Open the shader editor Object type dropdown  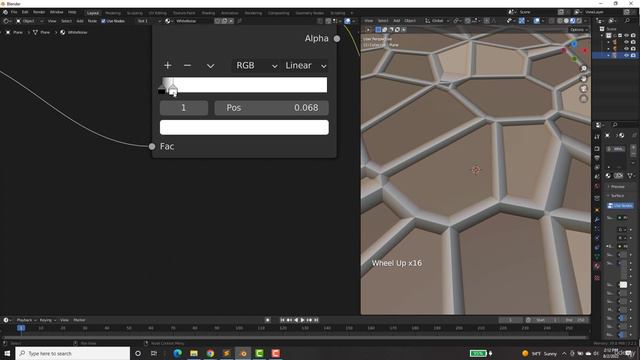(29, 21)
